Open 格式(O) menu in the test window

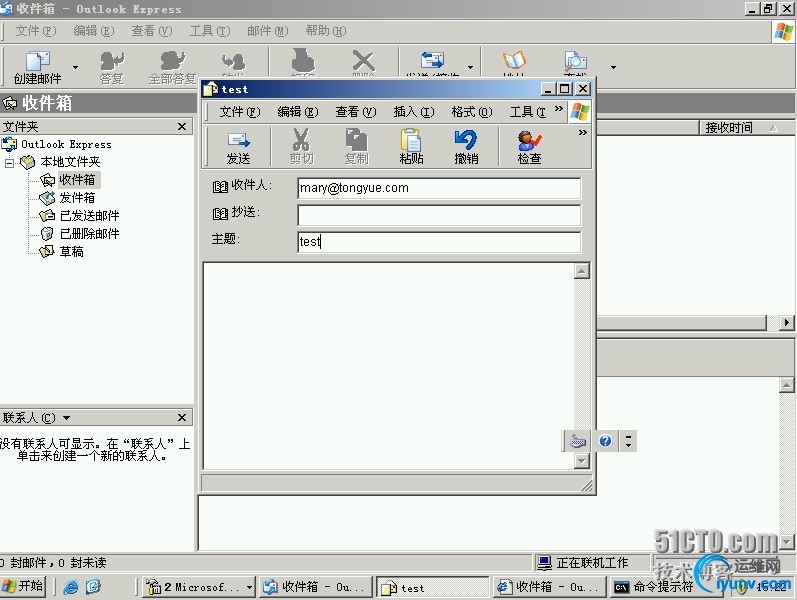pyautogui.click(x=472, y=111)
